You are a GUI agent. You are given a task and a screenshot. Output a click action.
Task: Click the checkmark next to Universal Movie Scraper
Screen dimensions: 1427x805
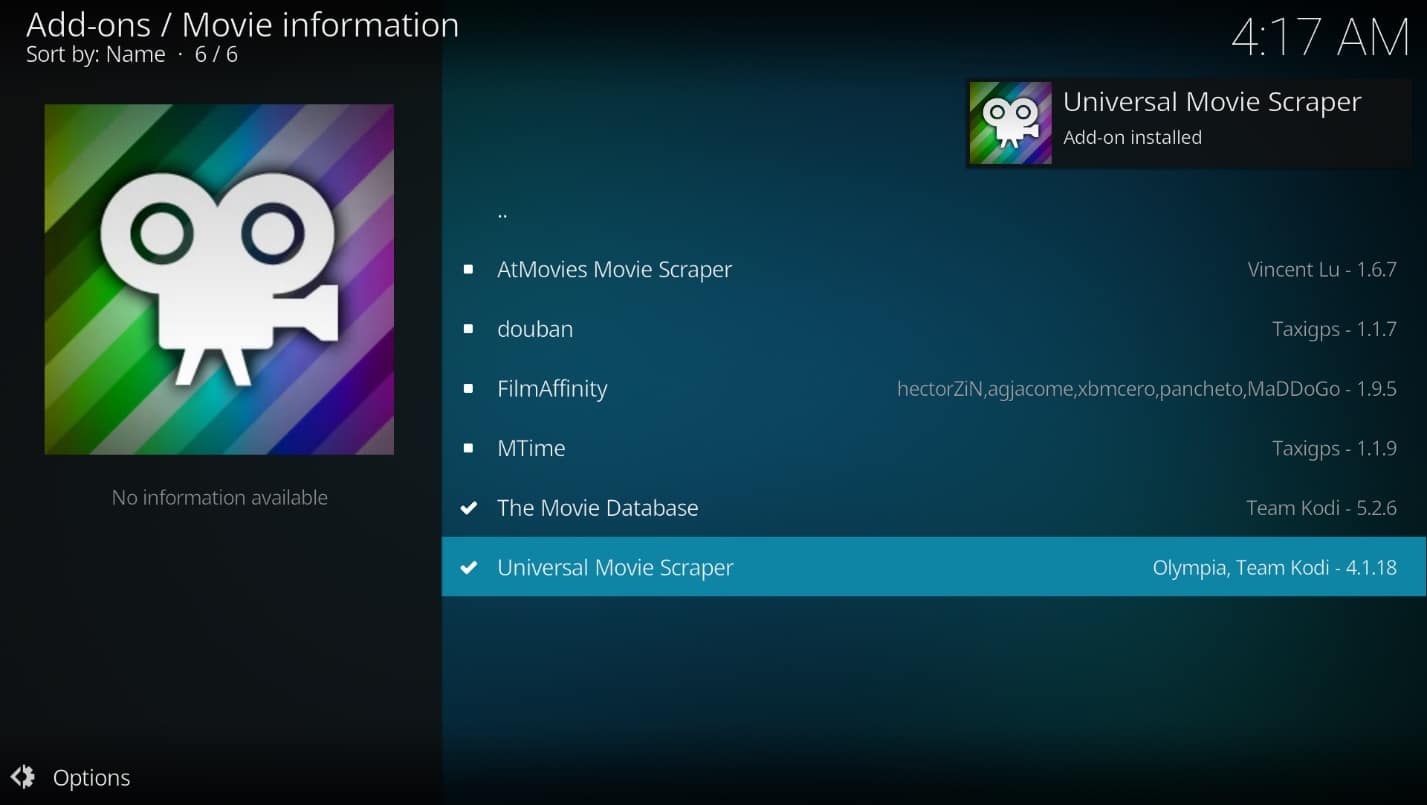pyautogui.click(x=468, y=567)
